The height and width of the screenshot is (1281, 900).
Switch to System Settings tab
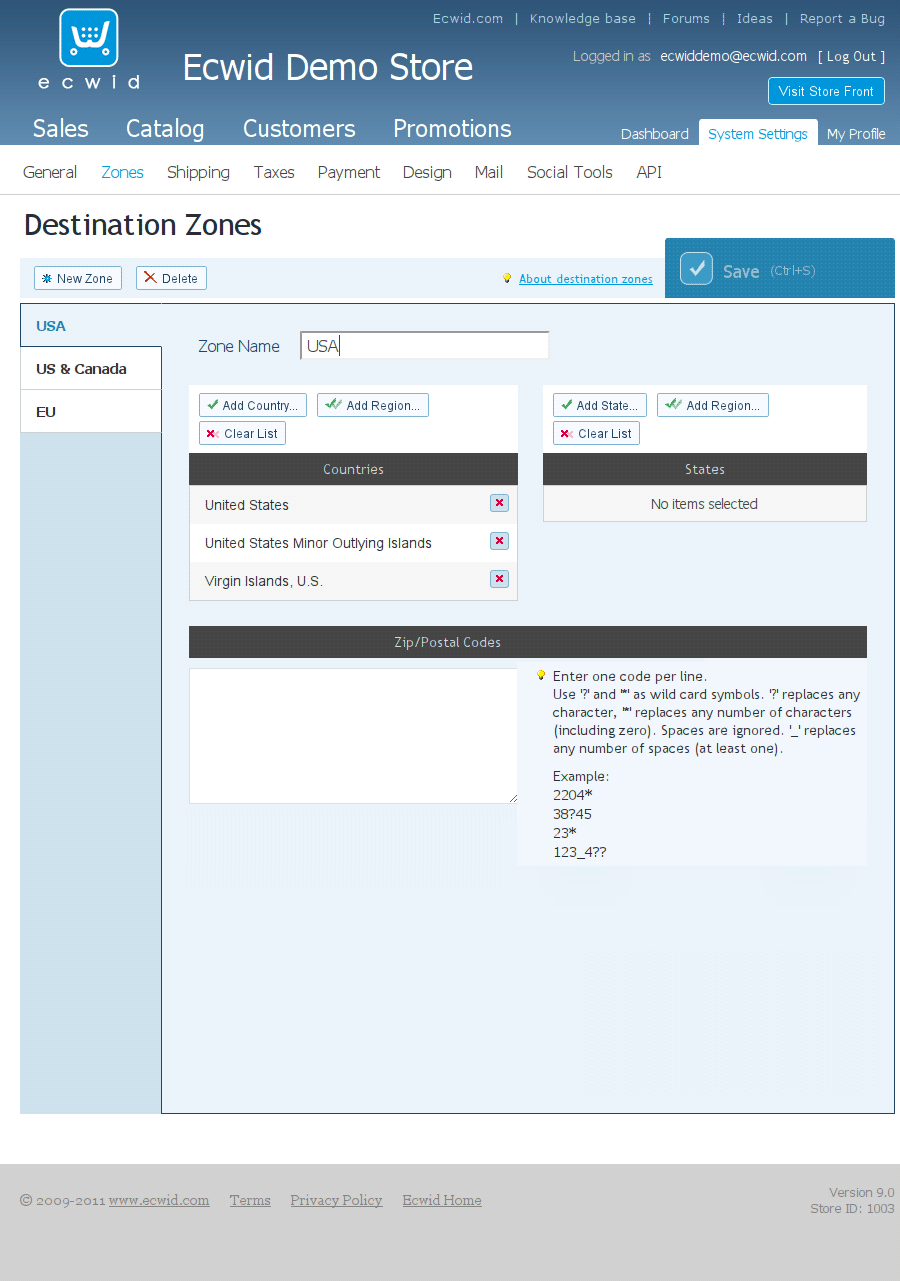(758, 133)
